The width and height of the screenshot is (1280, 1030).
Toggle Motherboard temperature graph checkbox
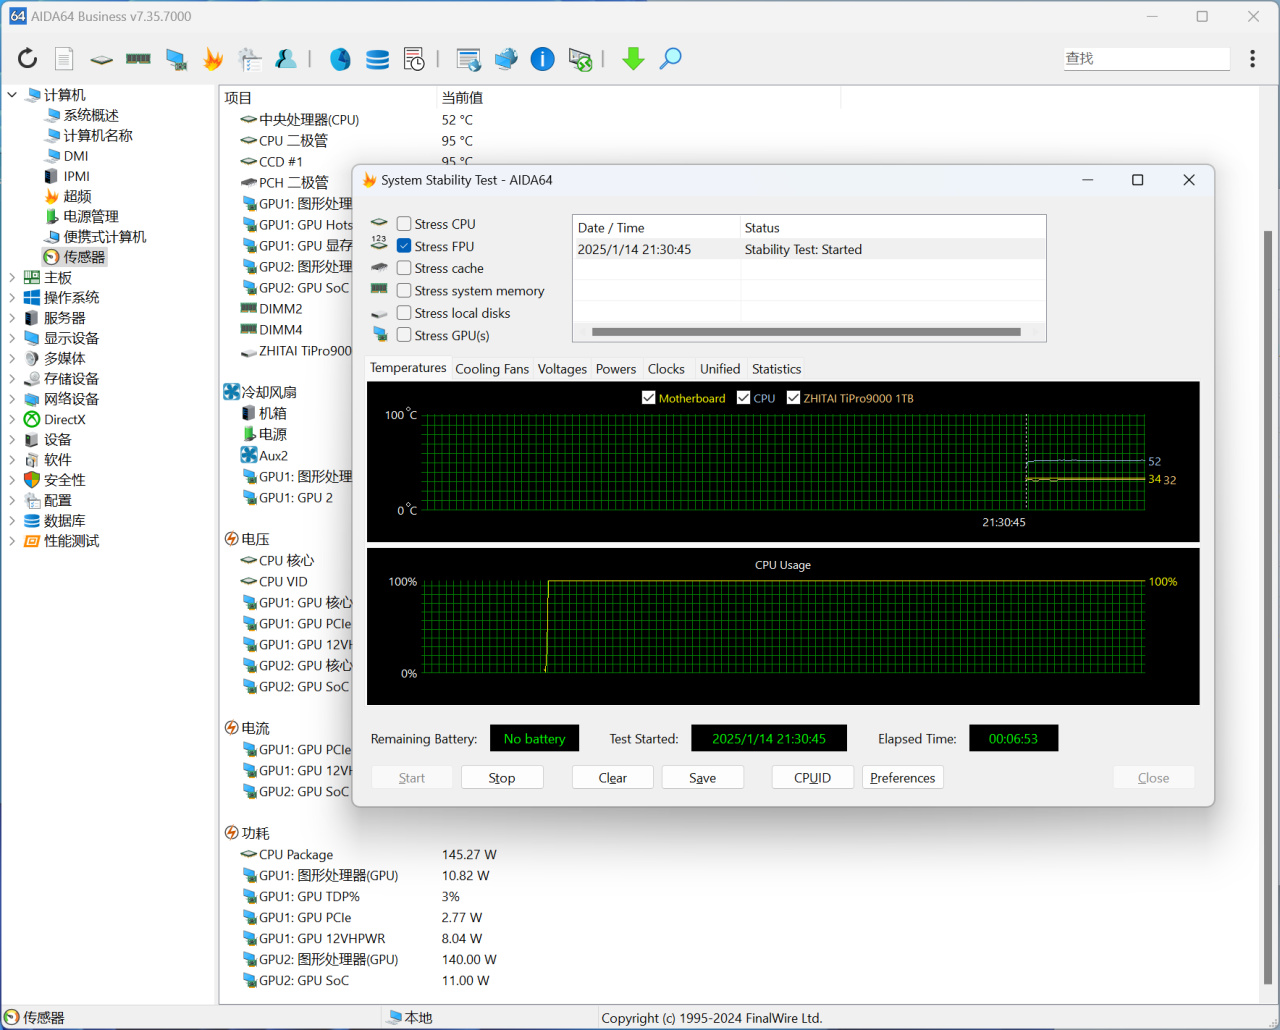[x=648, y=398]
